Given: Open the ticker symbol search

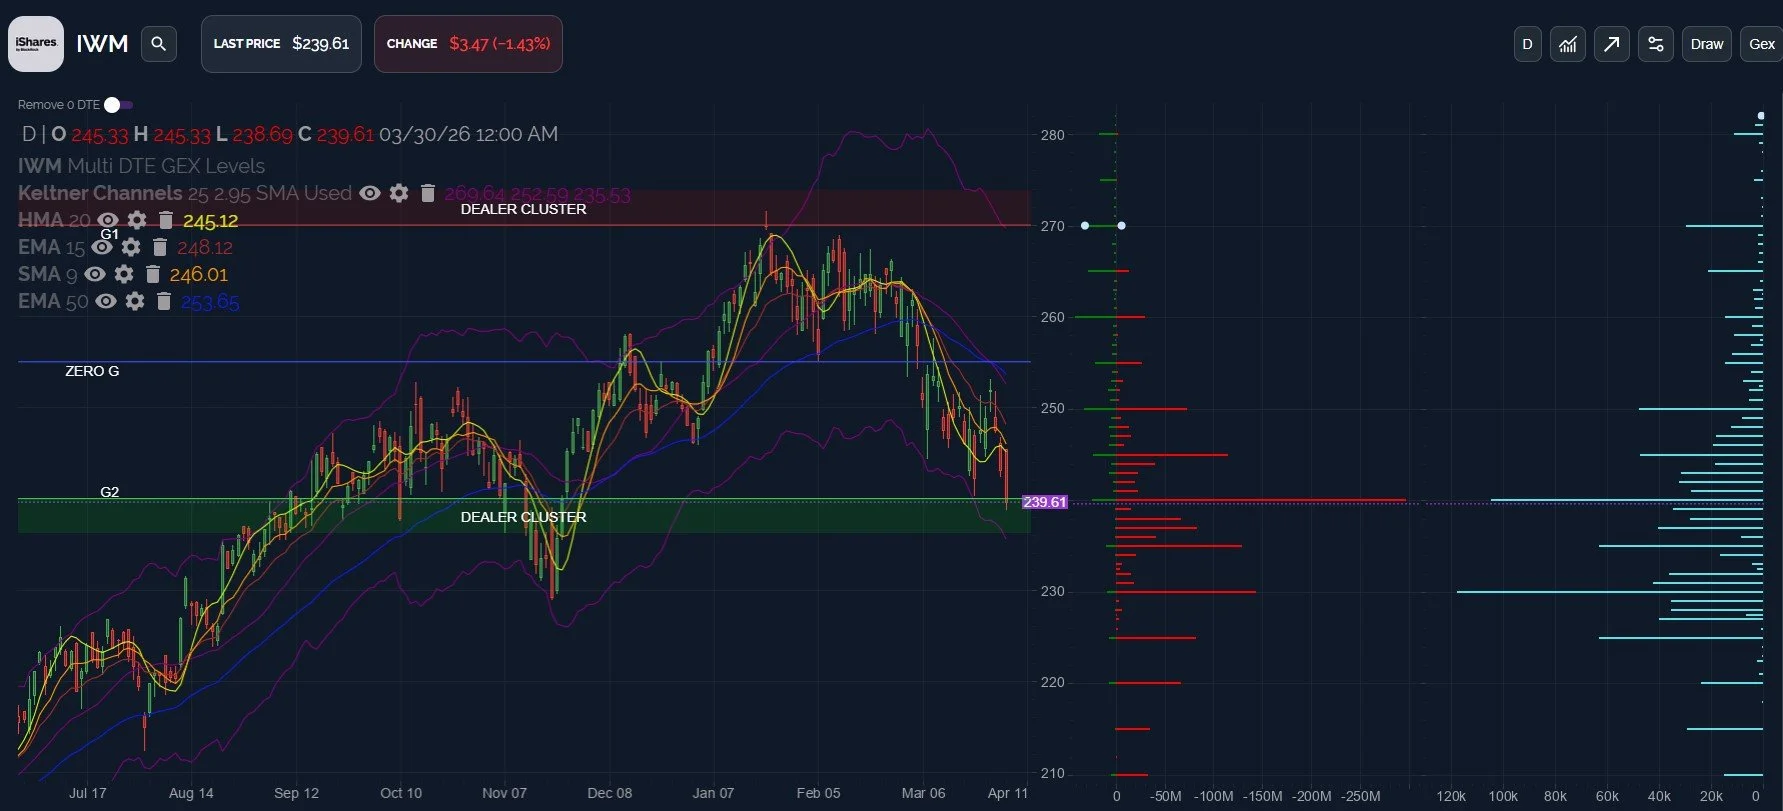Looking at the screenshot, I should point(158,44).
